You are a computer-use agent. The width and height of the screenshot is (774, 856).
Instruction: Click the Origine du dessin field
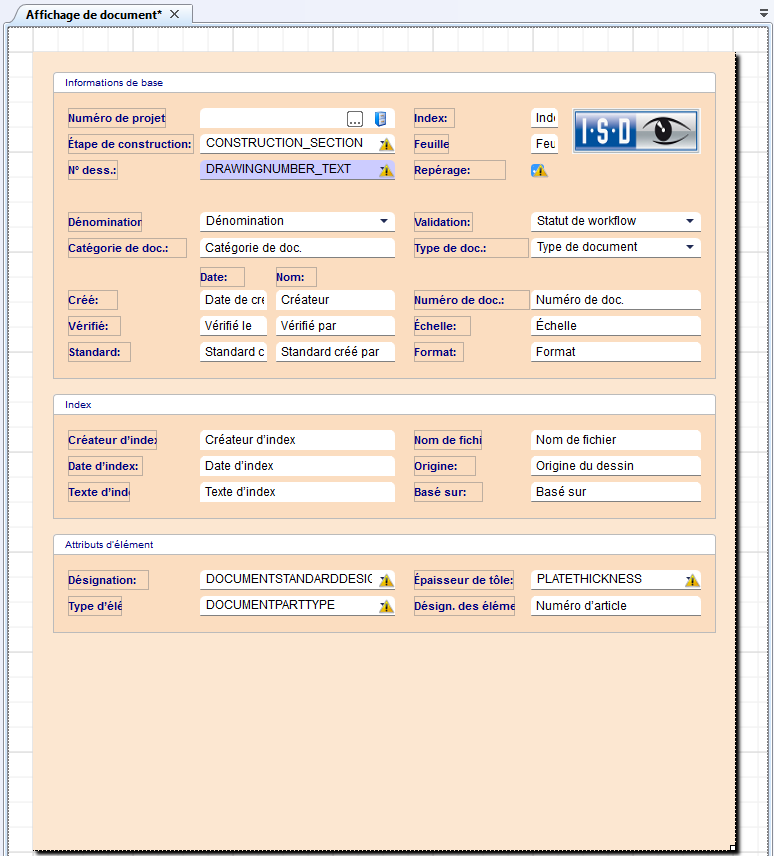(x=616, y=466)
